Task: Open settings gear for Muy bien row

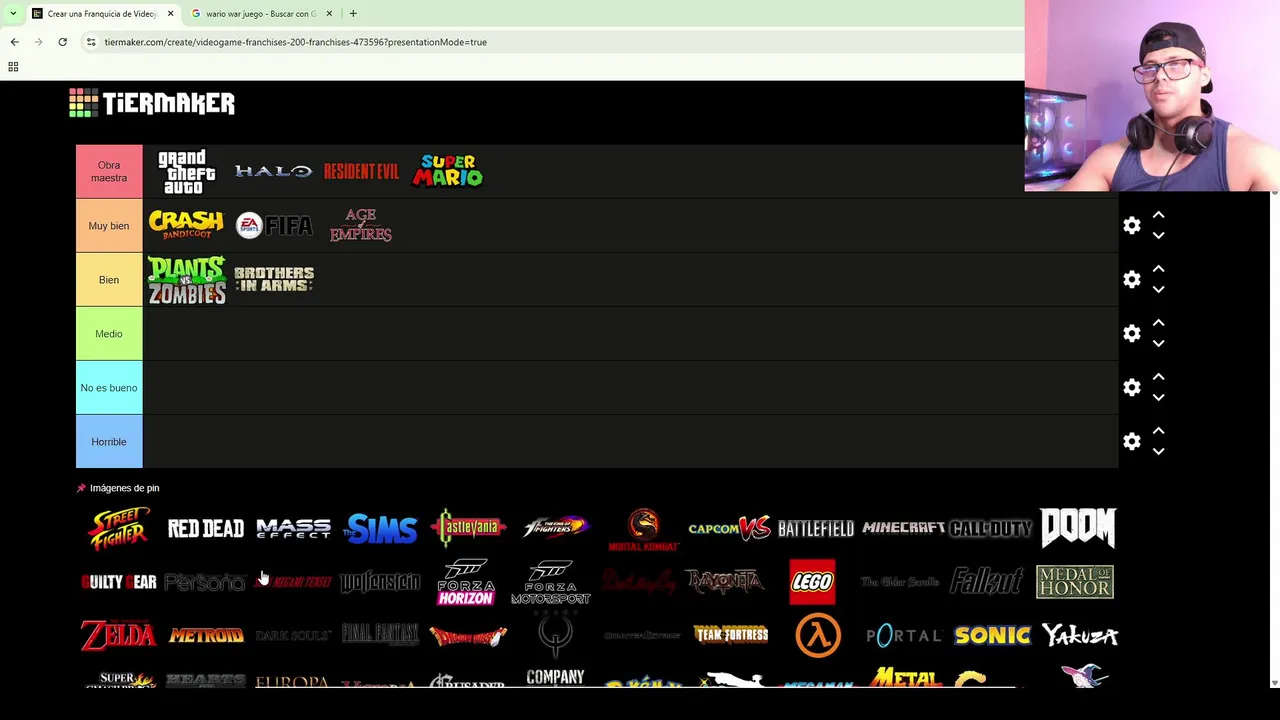Action: 1131,226
